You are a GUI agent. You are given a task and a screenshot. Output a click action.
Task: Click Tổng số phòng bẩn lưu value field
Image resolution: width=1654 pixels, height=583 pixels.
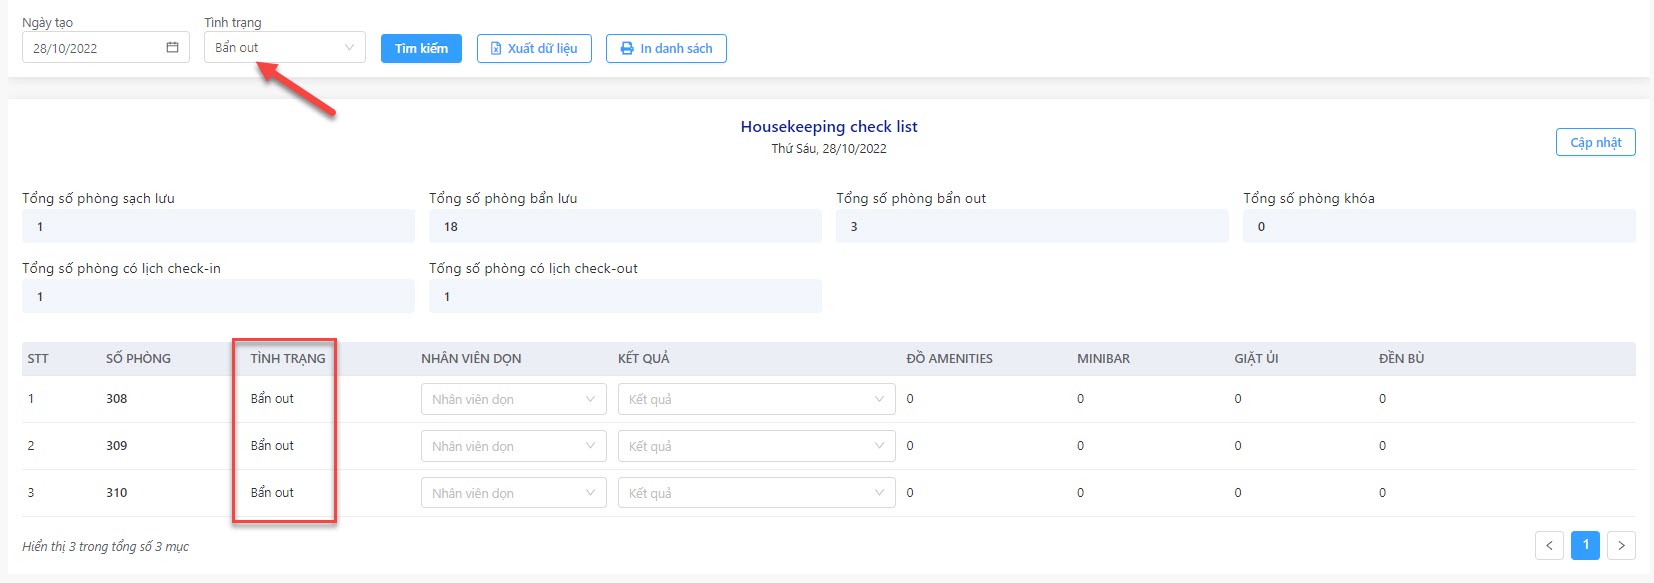[x=625, y=226]
